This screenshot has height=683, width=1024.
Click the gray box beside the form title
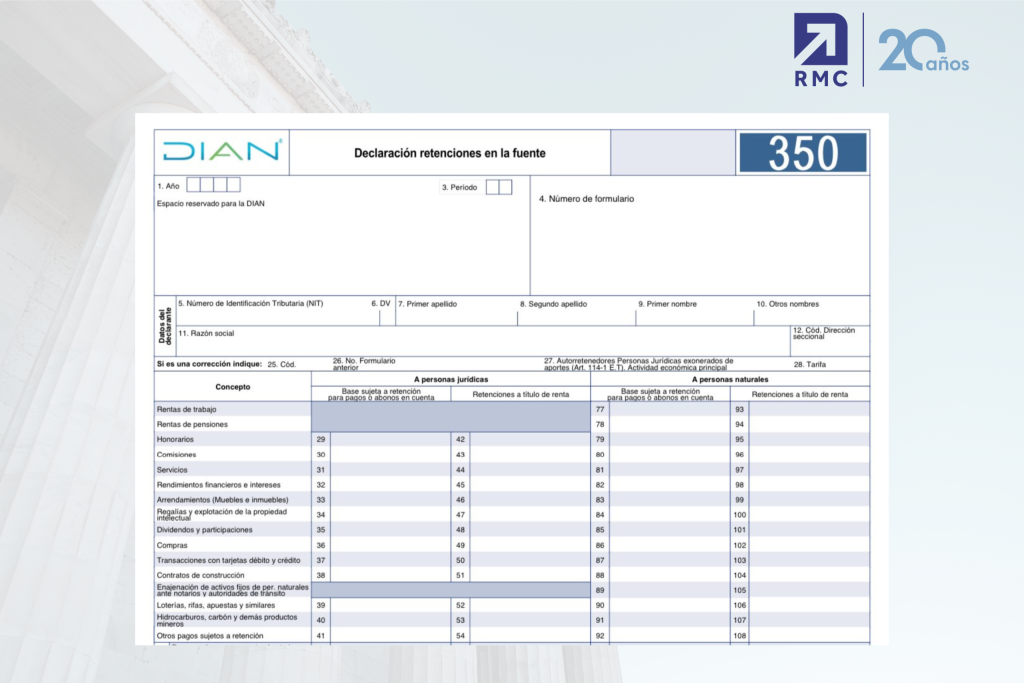[x=672, y=153]
